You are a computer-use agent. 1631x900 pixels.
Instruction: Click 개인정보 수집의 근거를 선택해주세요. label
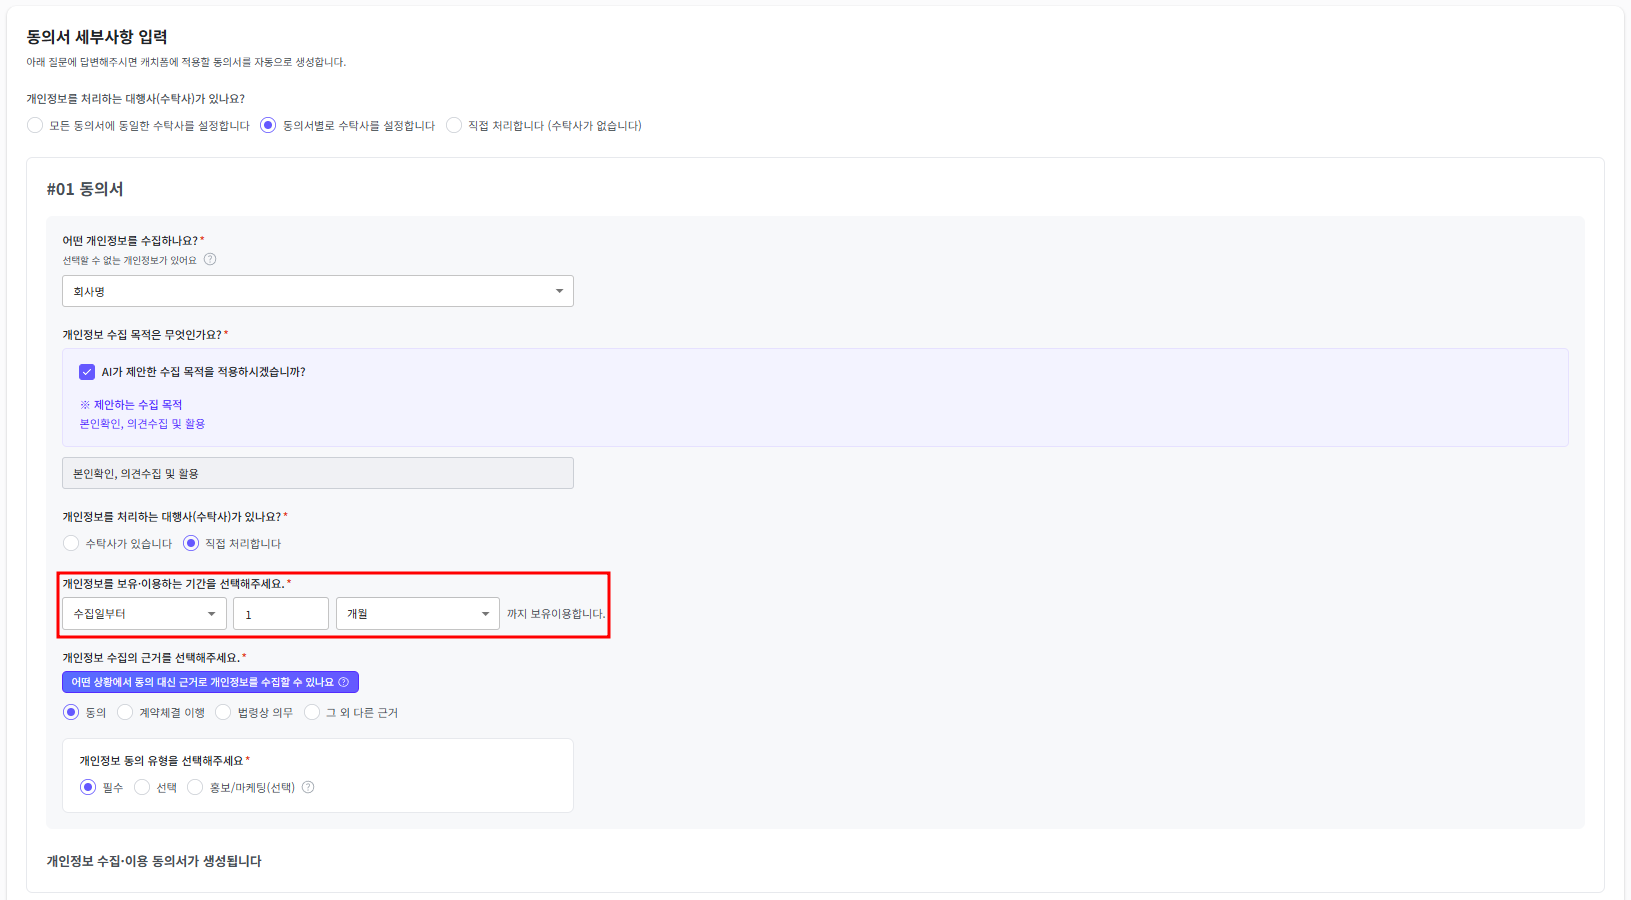point(154,658)
